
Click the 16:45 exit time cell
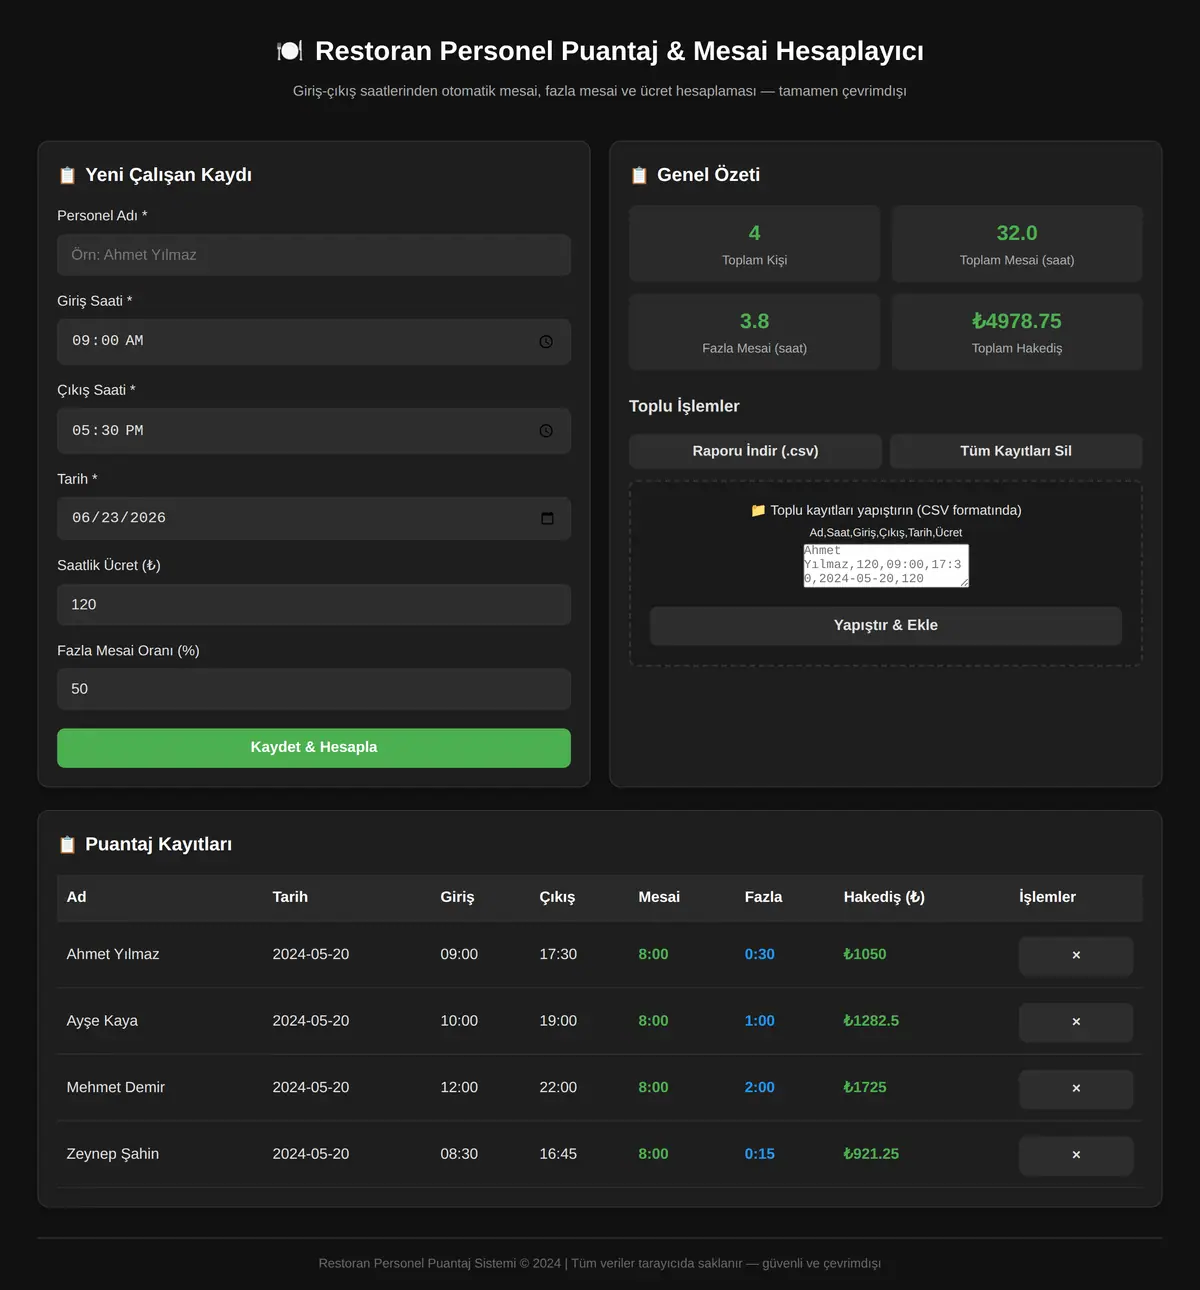558,1154
